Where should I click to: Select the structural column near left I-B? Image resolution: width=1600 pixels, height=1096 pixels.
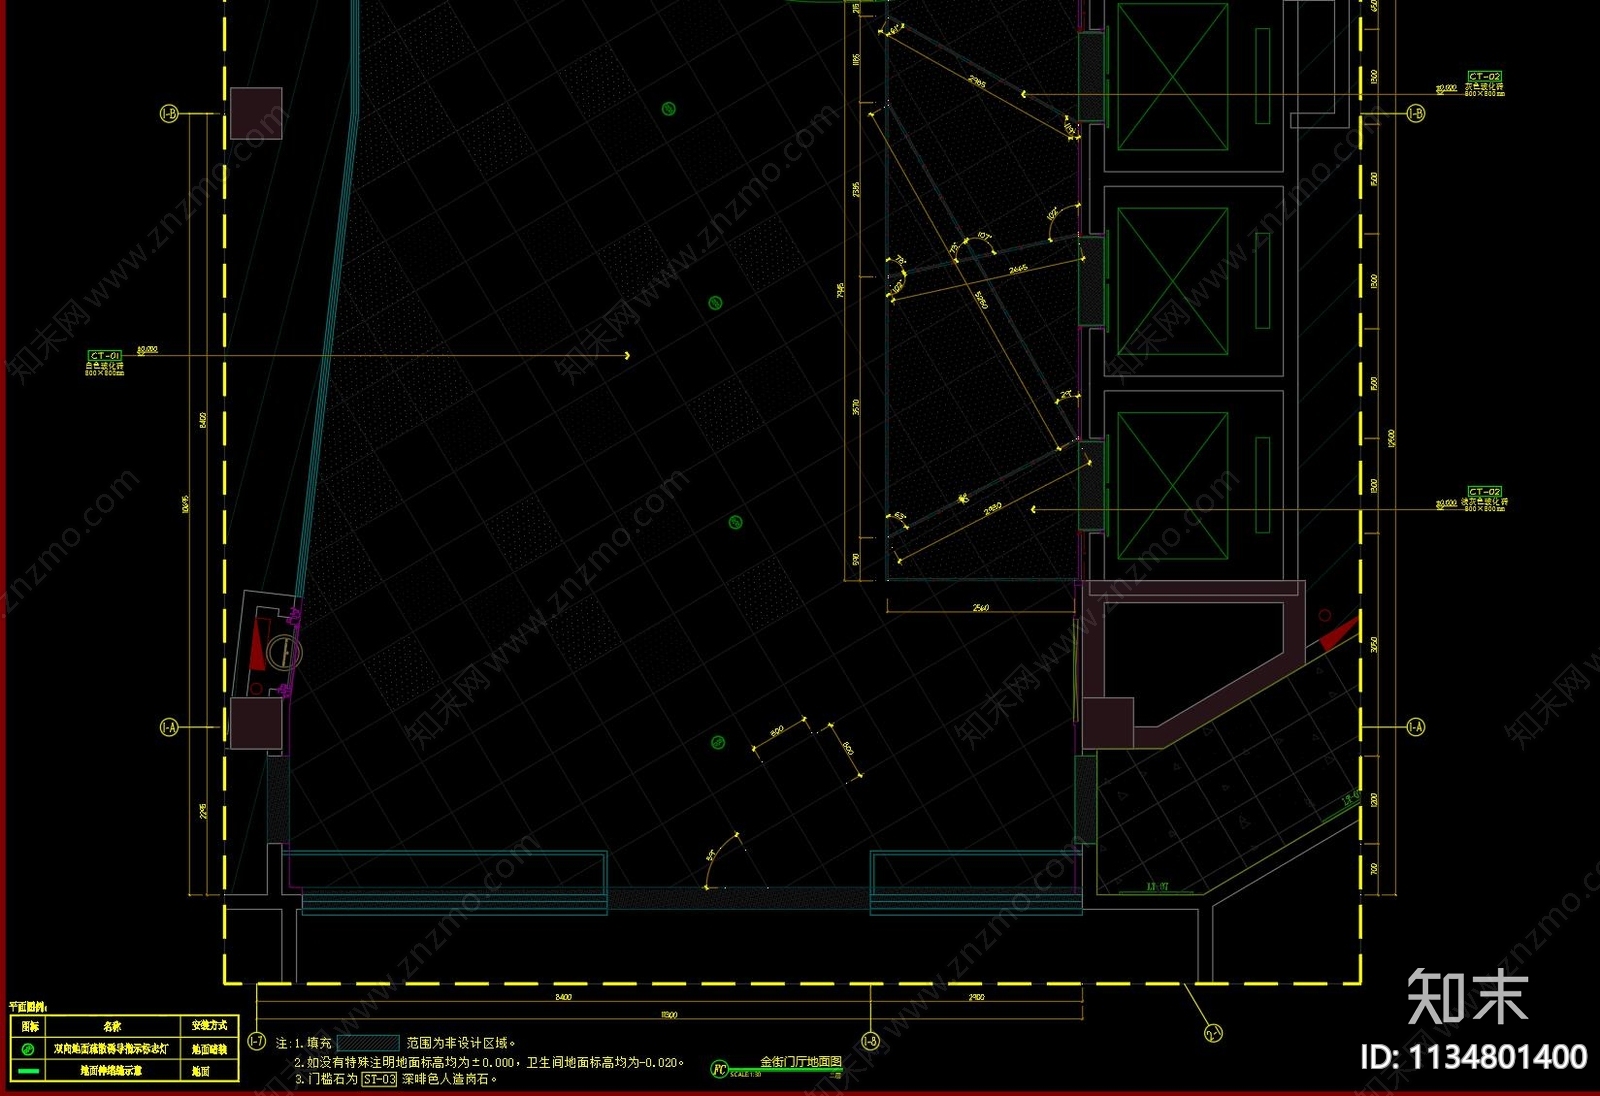click(256, 113)
